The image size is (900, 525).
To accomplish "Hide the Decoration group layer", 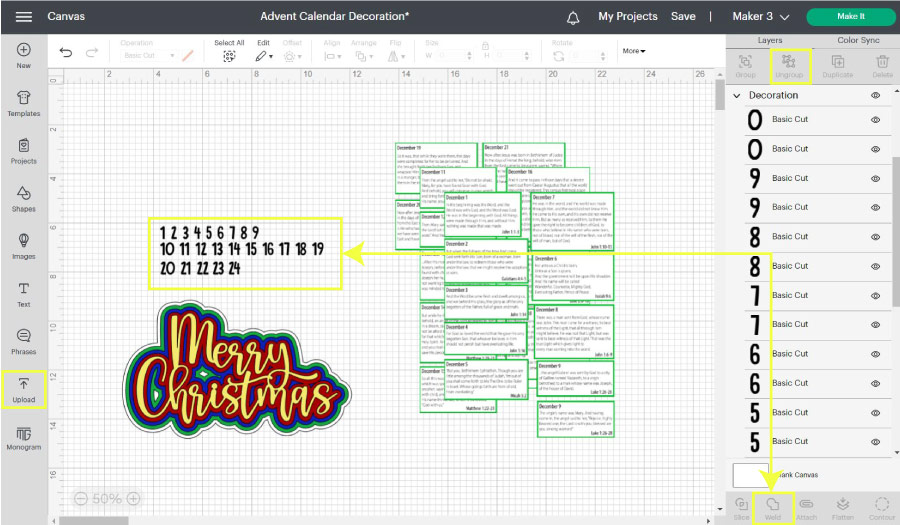I will [875, 96].
